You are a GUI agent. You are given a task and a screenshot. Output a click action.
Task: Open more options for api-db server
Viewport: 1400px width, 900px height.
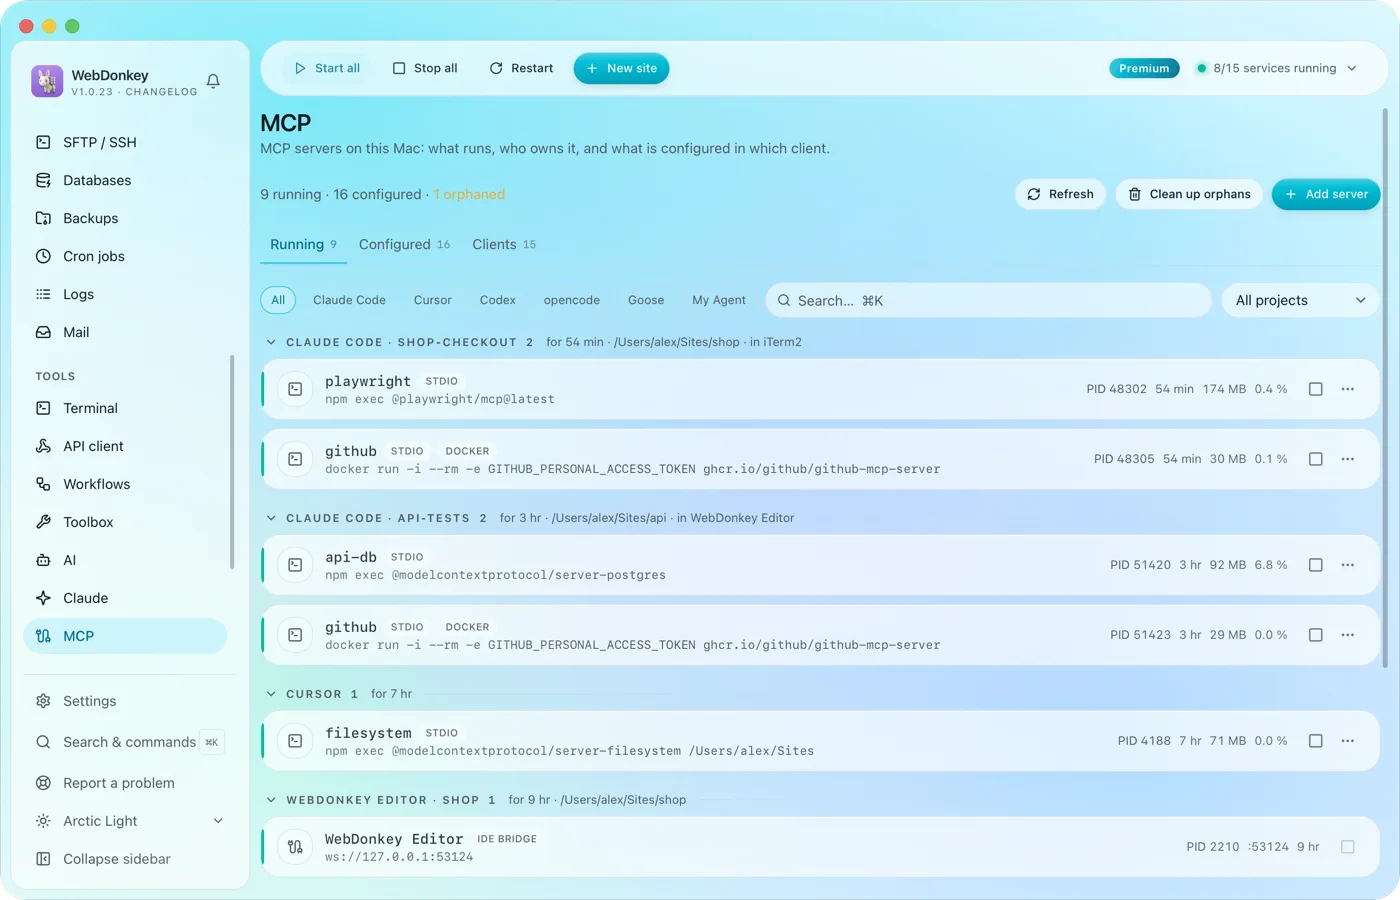click(x=1348, y=565)
